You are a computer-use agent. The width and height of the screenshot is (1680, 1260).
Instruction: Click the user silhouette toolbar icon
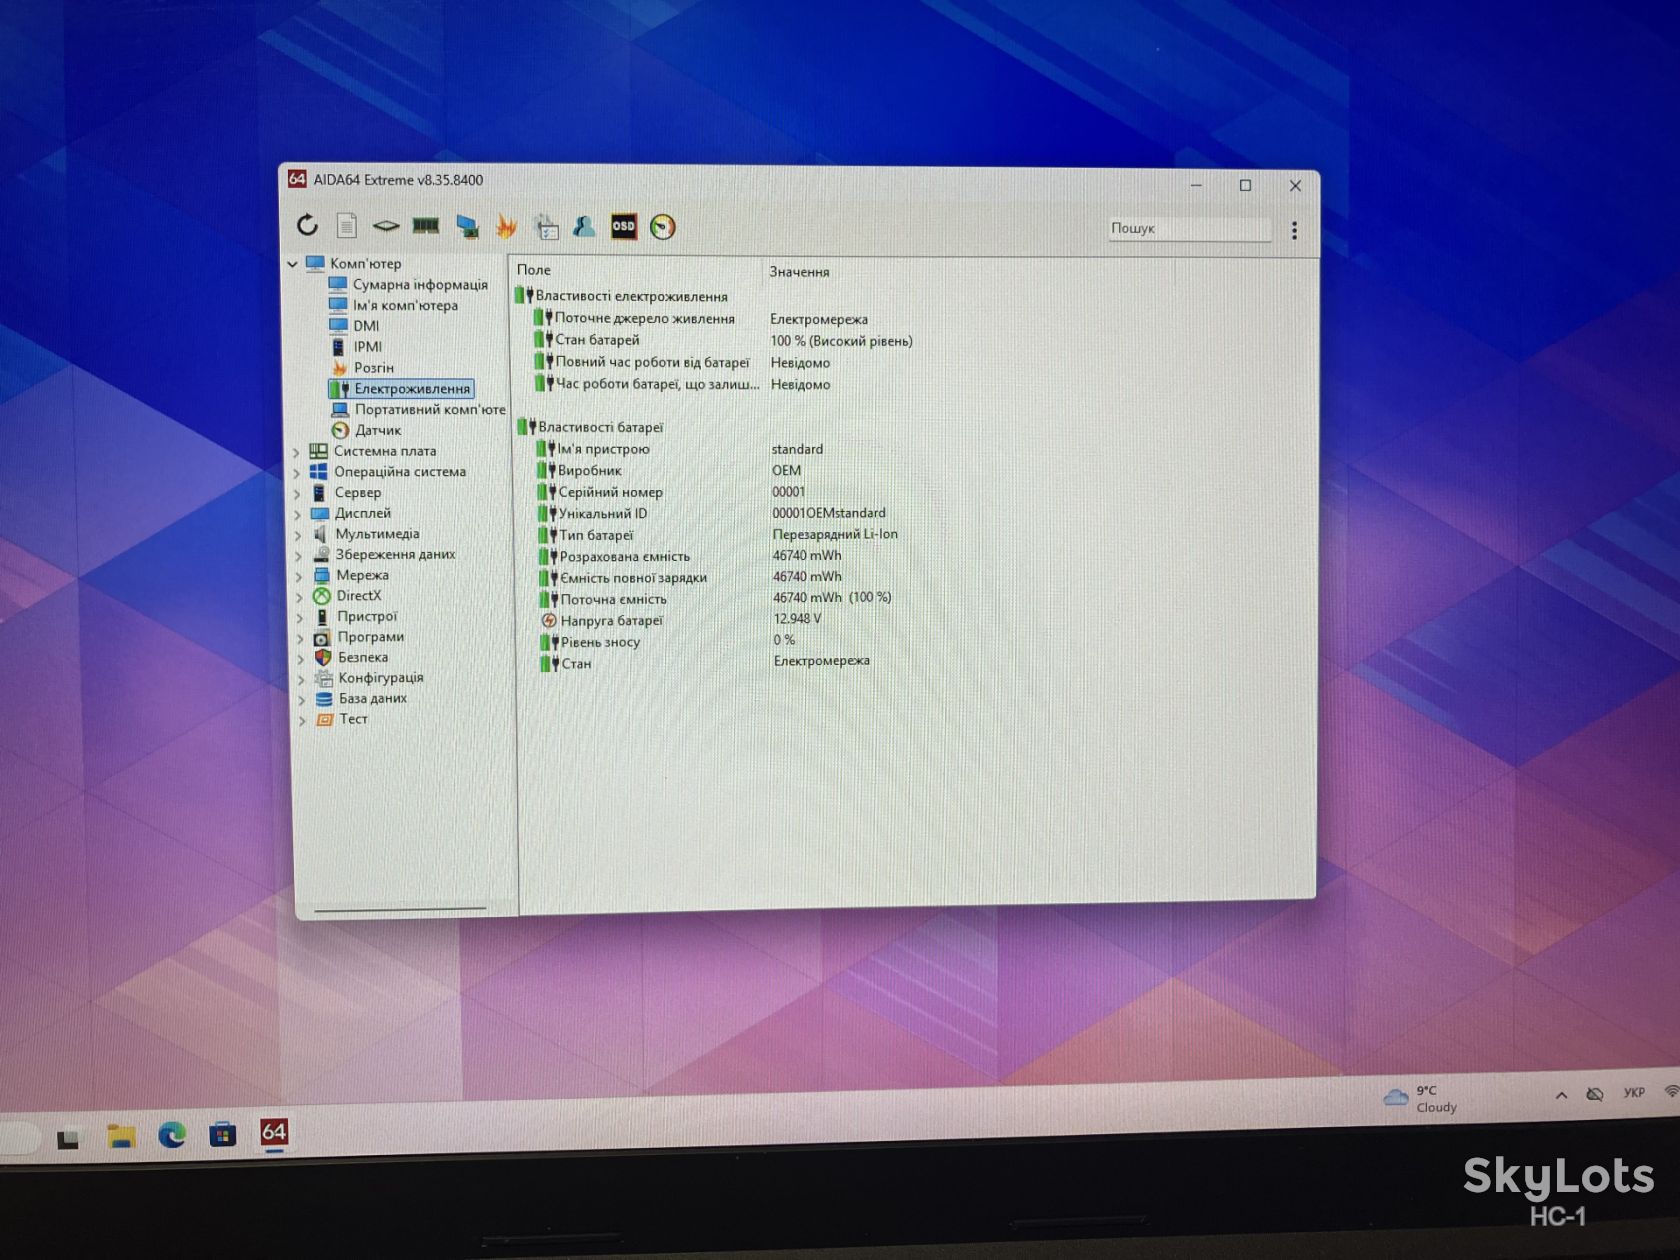click(584, 227)
